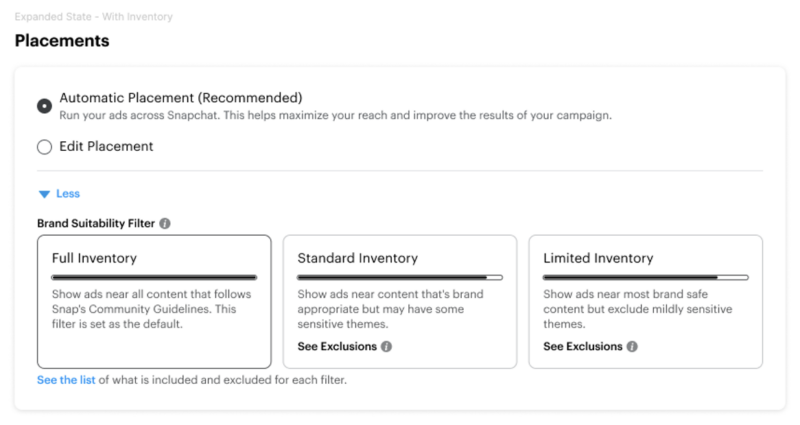Image resolution: width=800 pixels, height=425 pixels.
Task: Click the info icon beside Limited Inventory's See Exclusions
Action: [632, 346]
